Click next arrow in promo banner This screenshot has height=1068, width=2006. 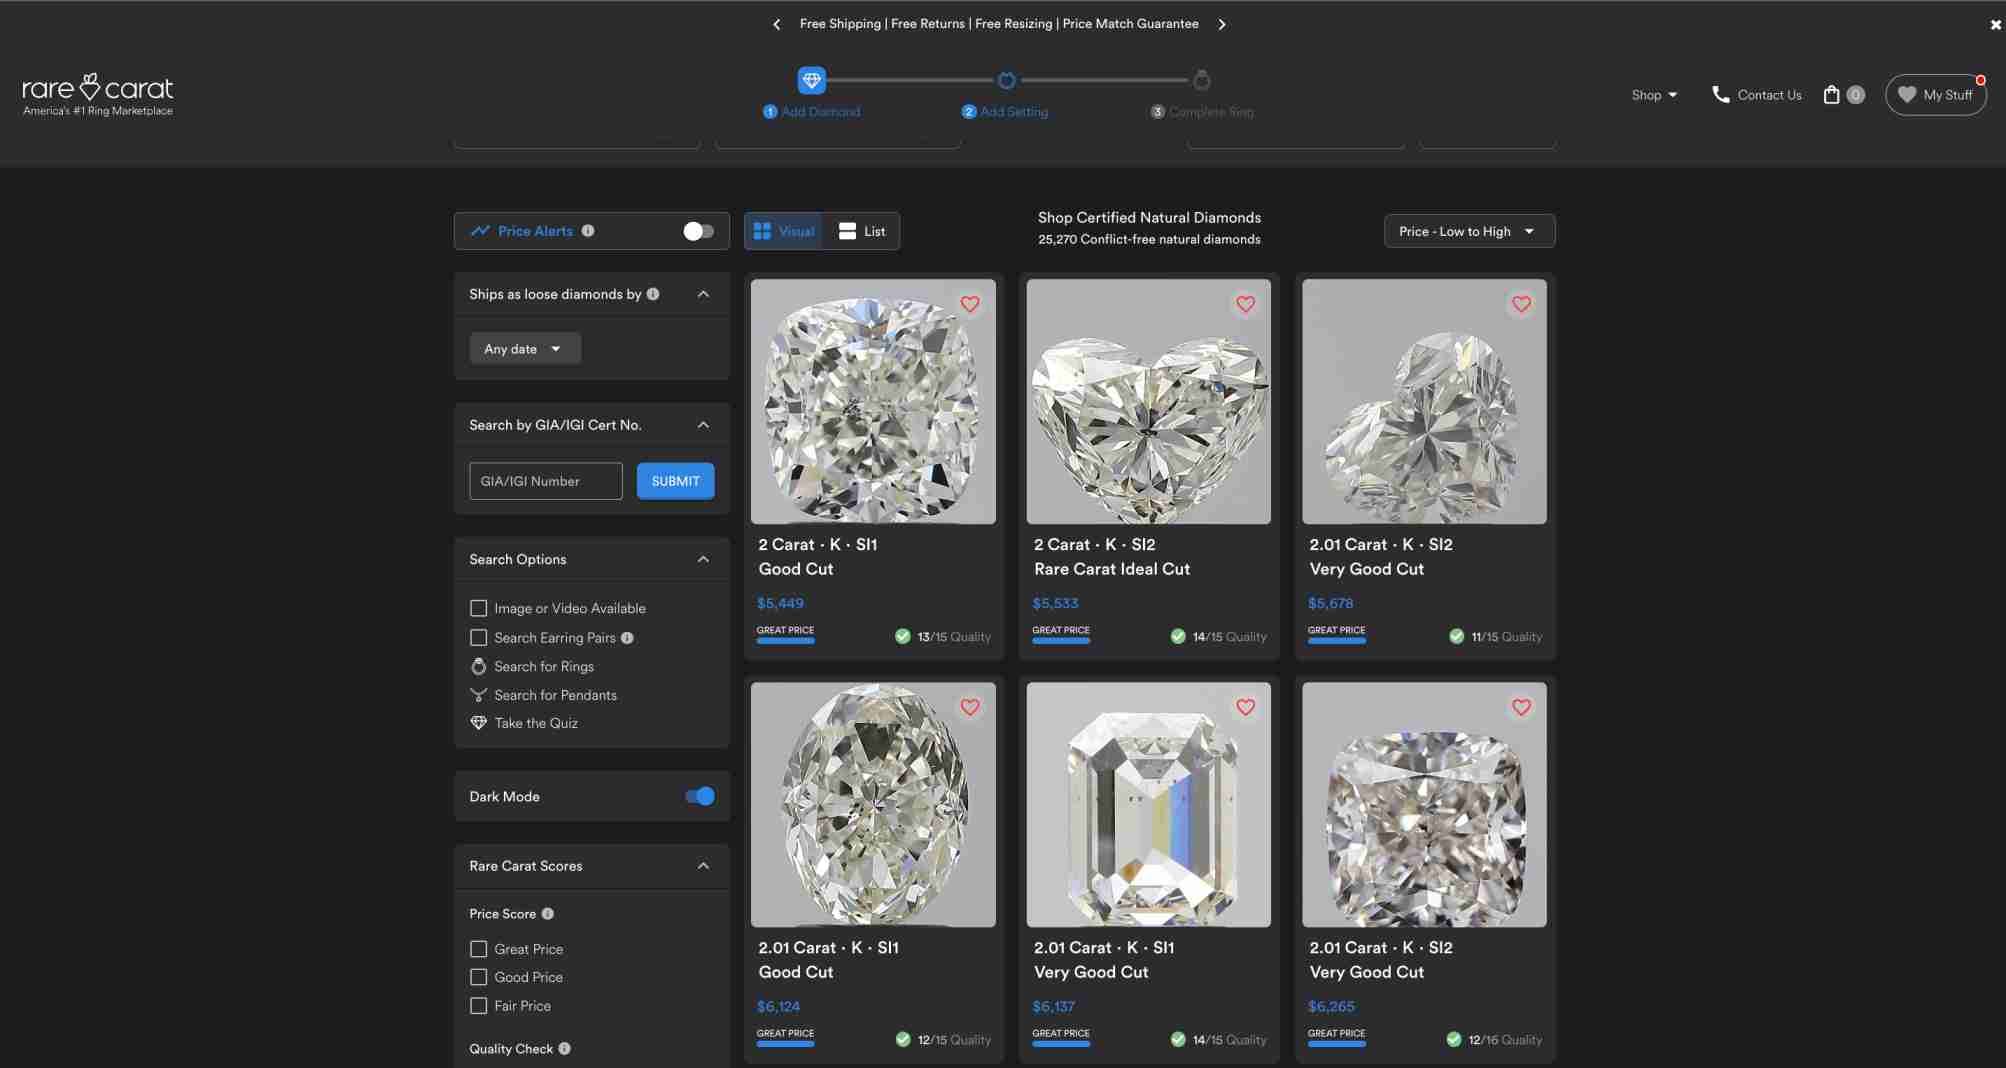pos(1221,24)
